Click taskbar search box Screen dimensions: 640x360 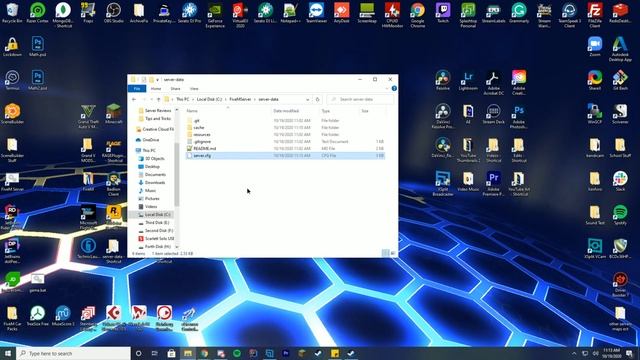[74, 353]
